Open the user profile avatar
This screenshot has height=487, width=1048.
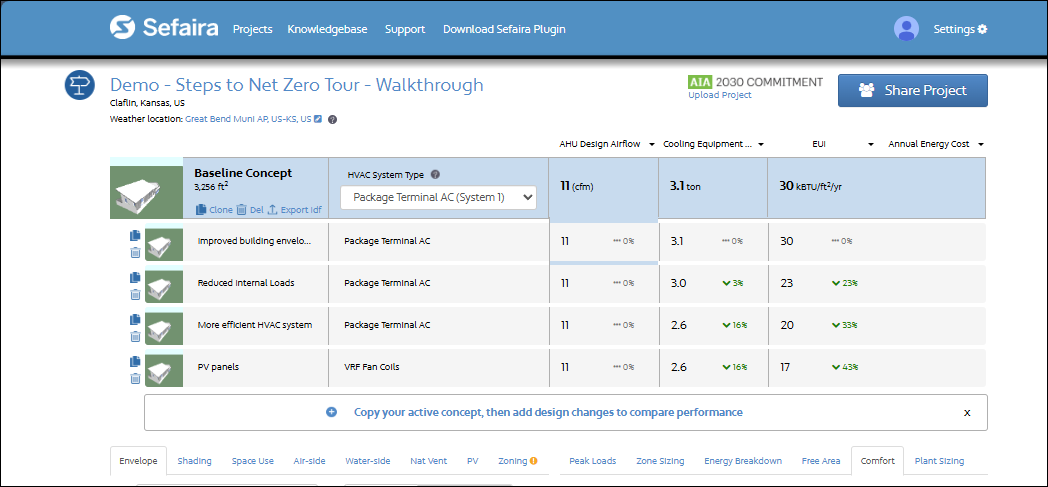[x=906, y=29]
